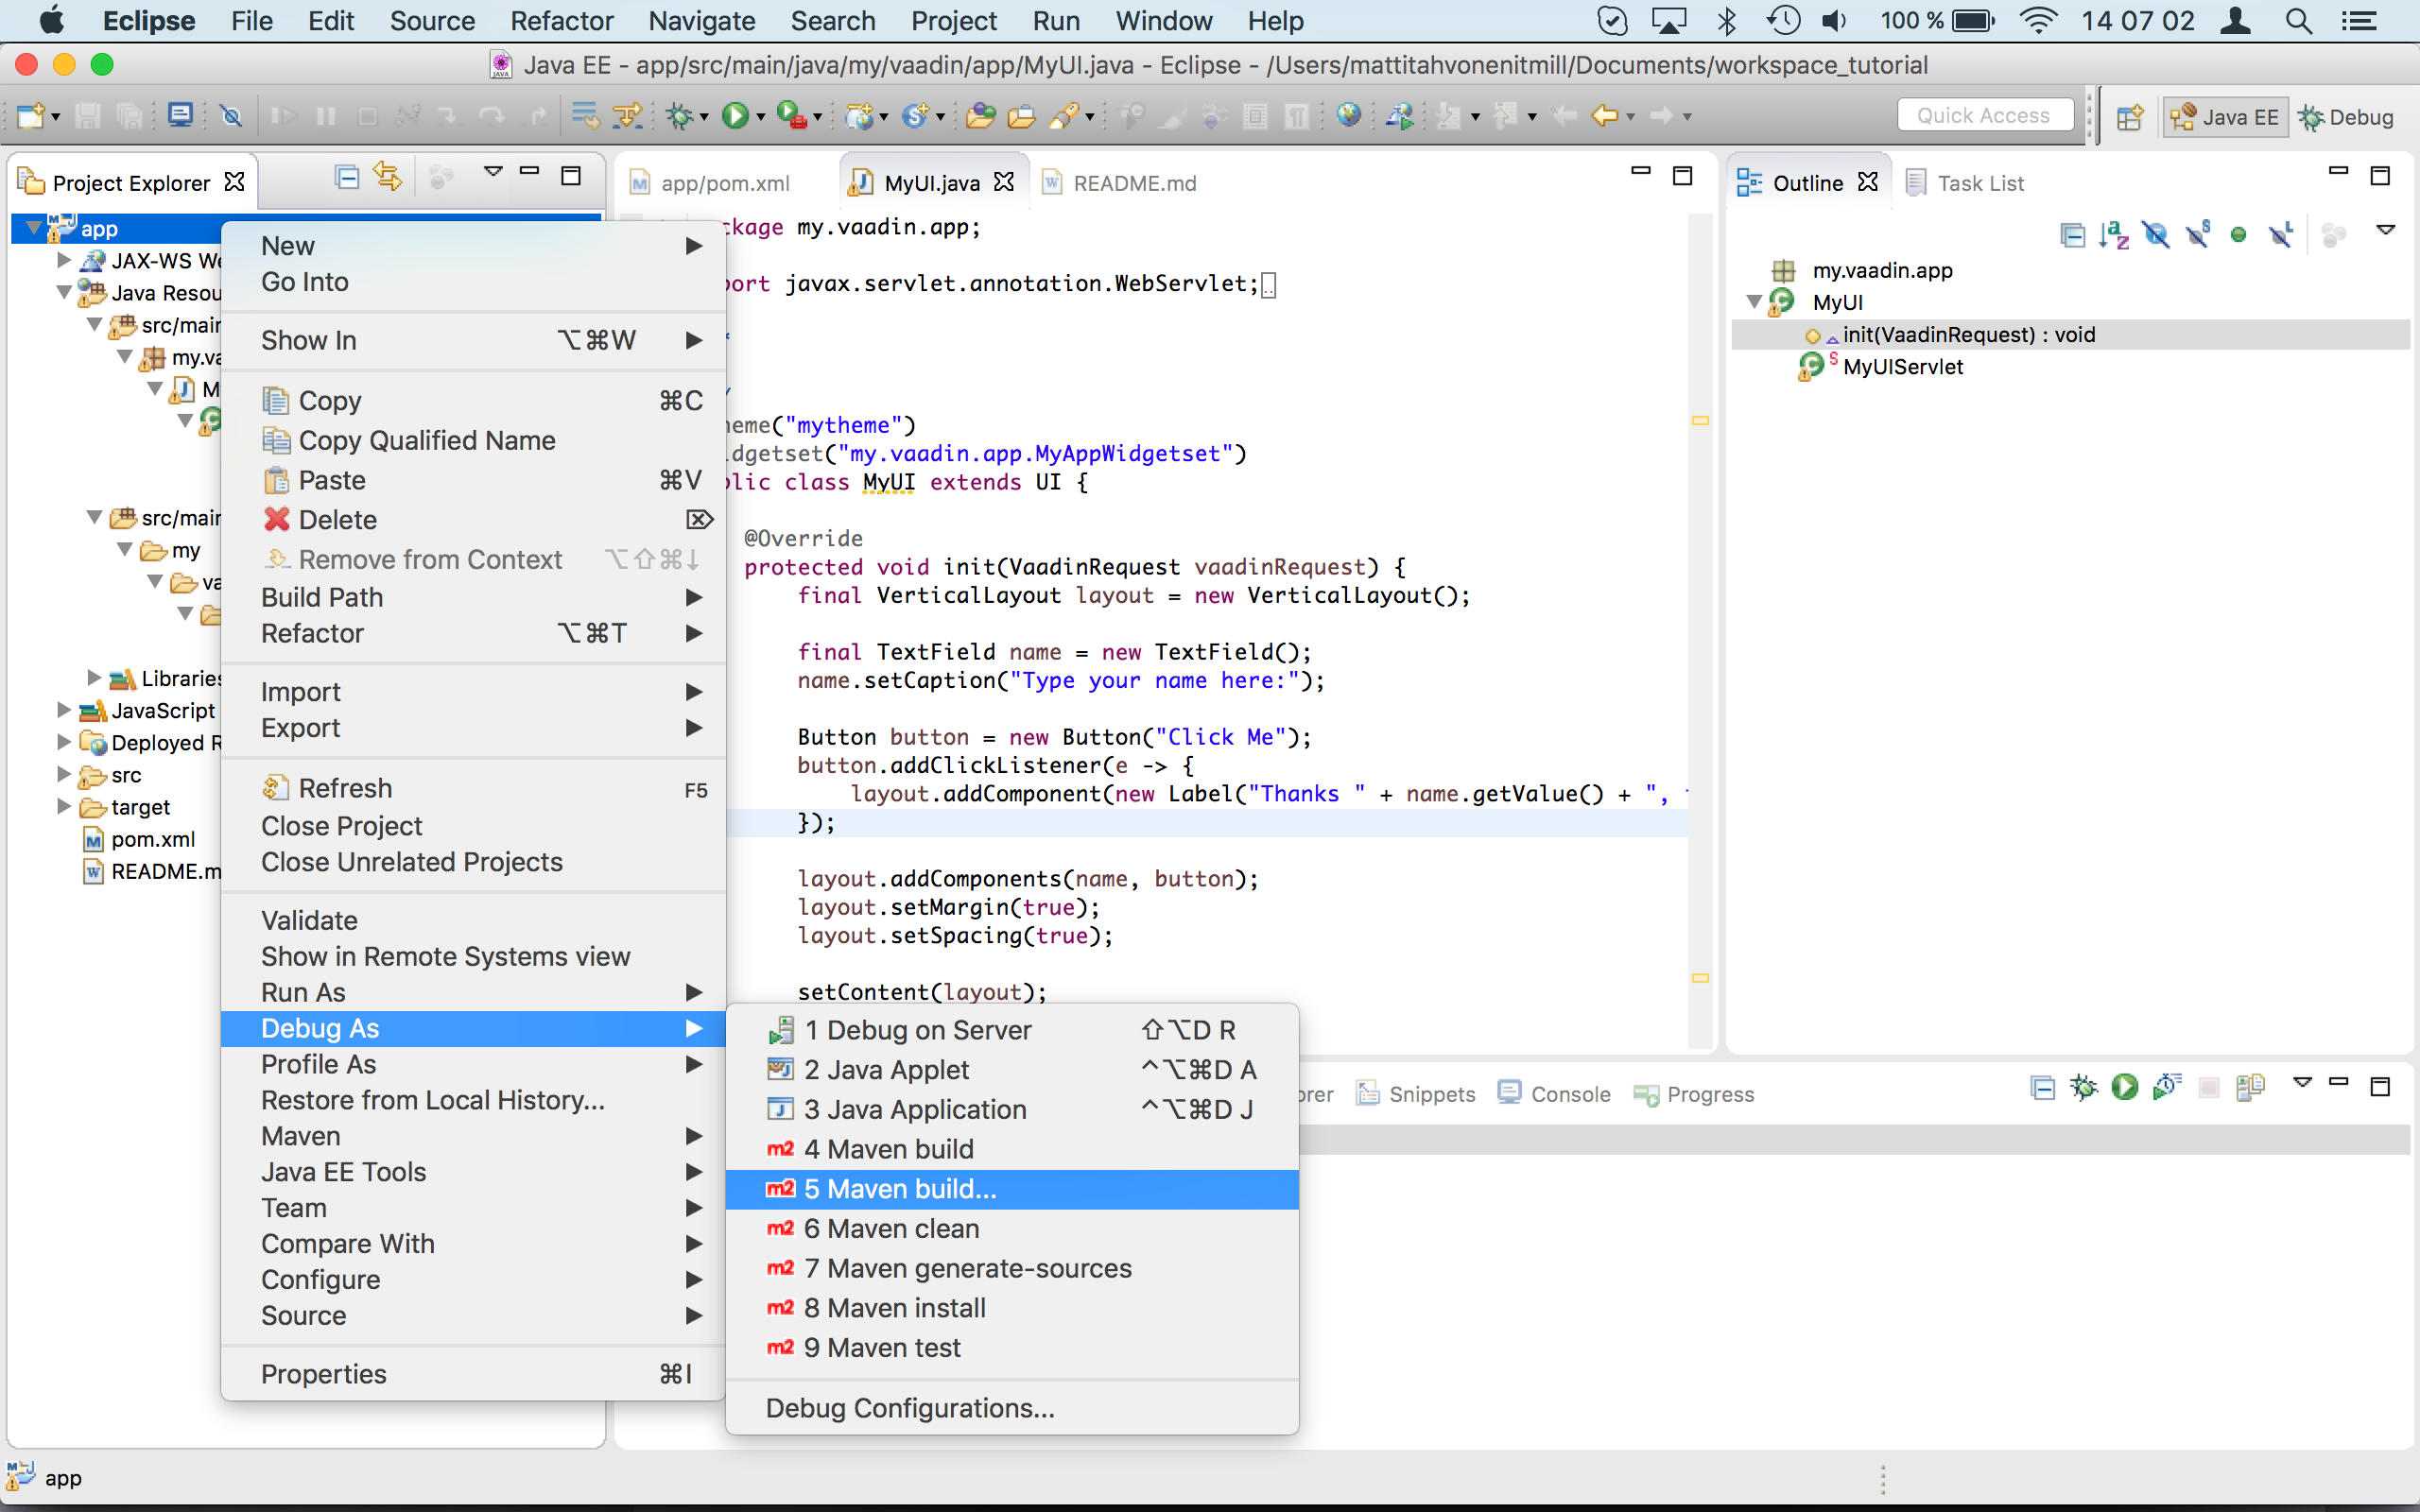The width and height of the screenshot is (2420, 1512).
Task: Select MyUIServlet in the Outline view
Action: pyautogui.click(x=1902, y=366)
